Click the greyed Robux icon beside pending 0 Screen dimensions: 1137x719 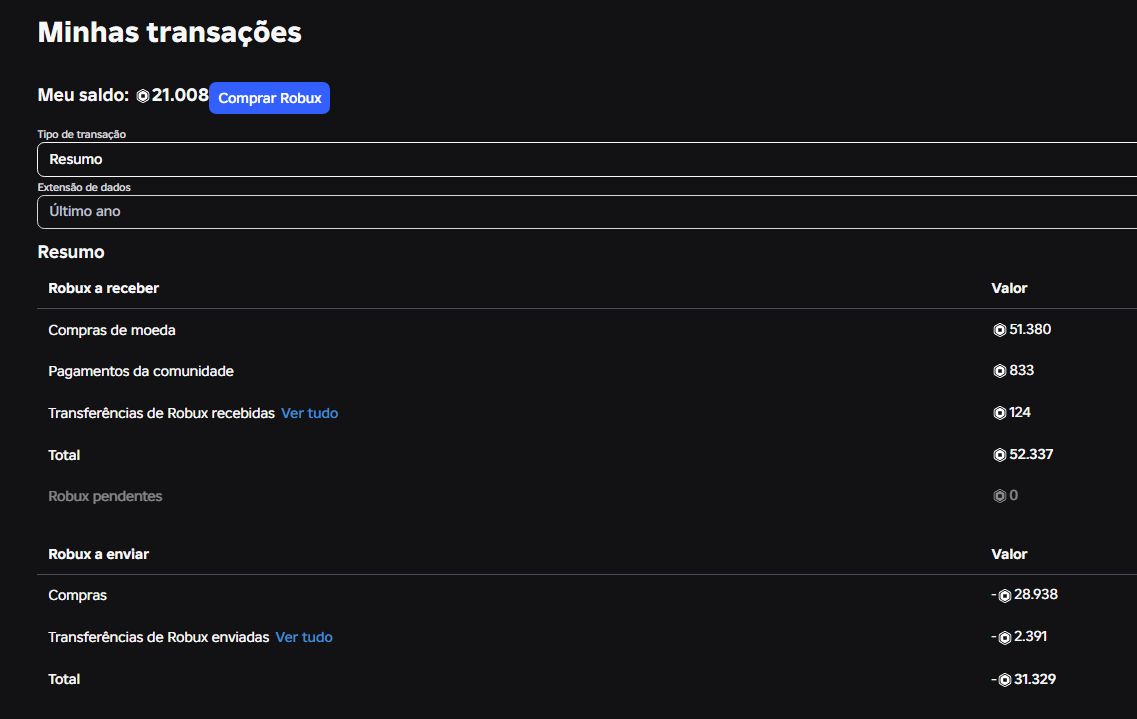pyautogui.click(x=999, y=496)
